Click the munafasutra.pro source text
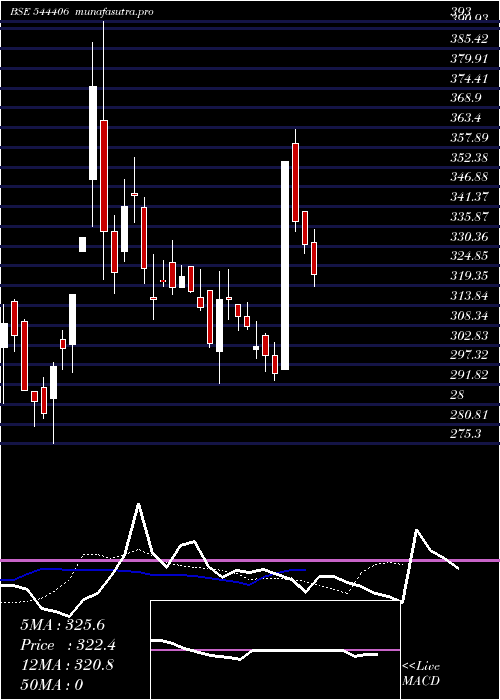The width and height of the screenshot is (500, 700). coord(115,12)
